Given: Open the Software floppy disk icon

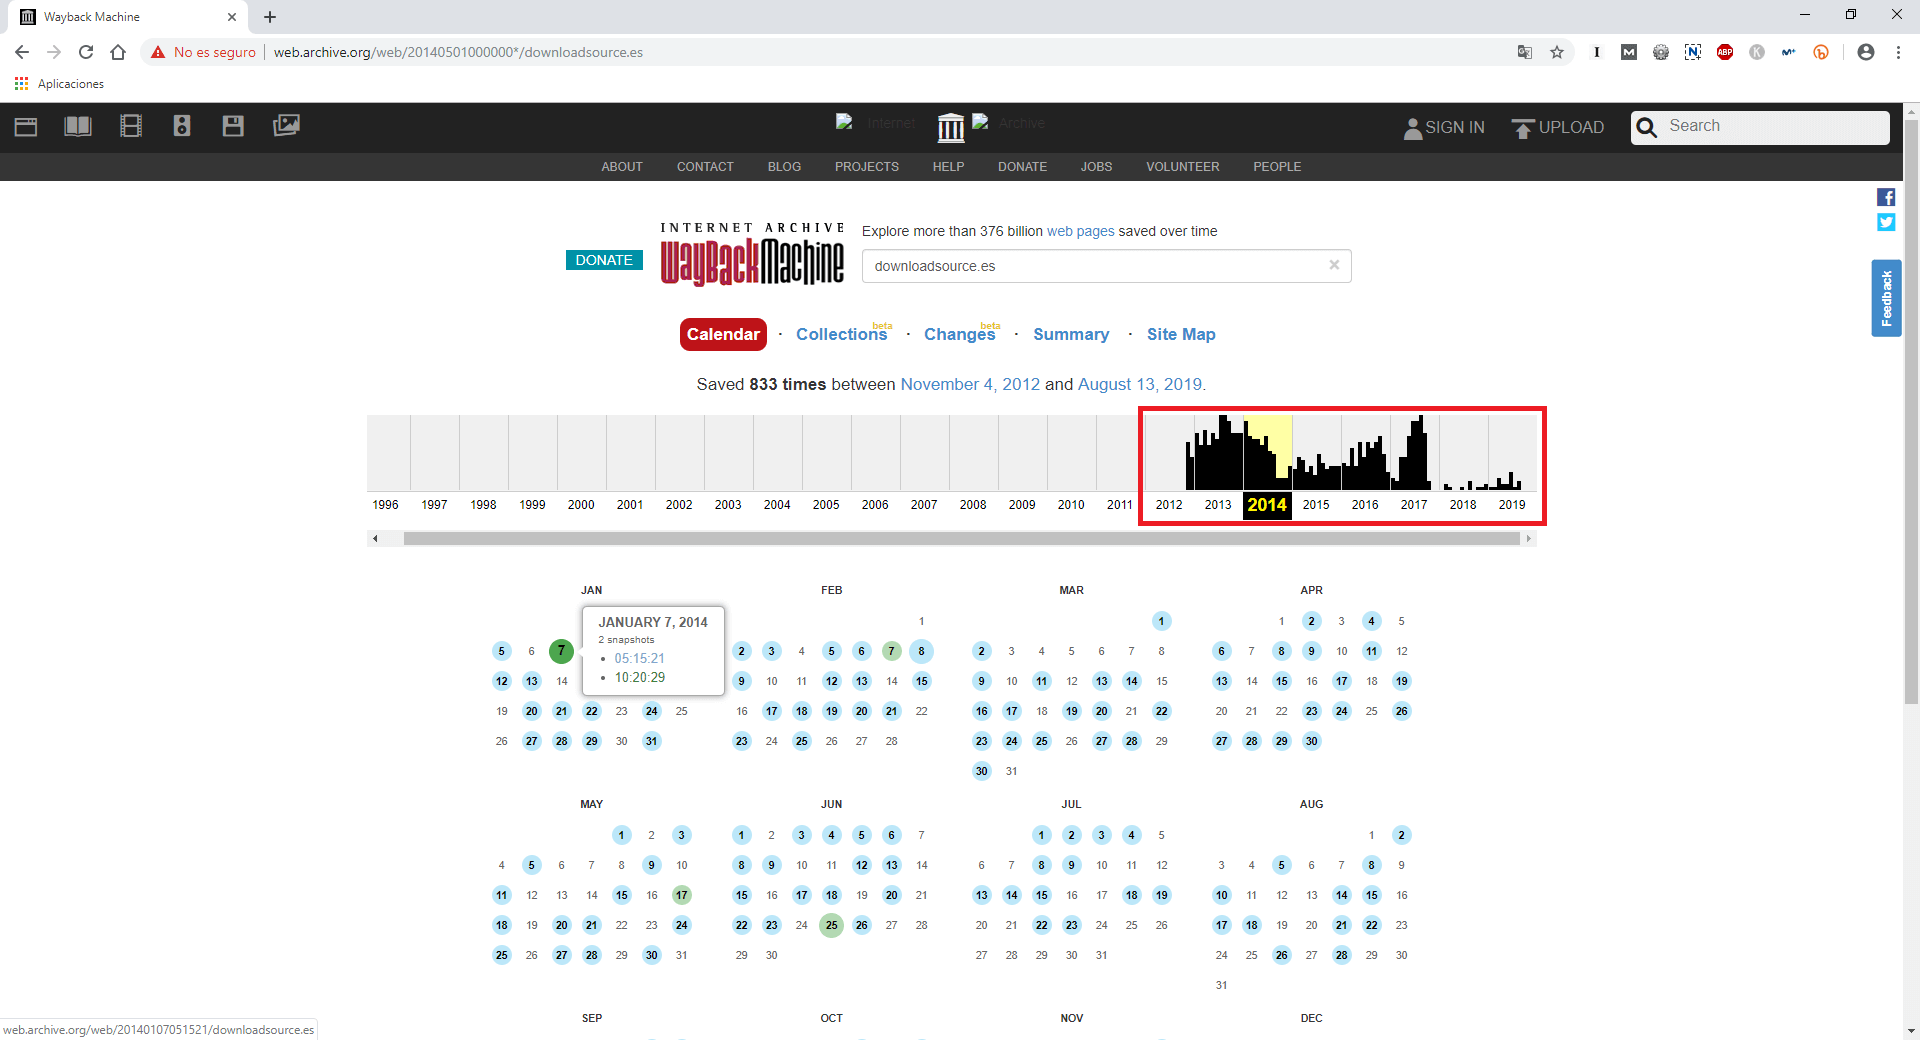Looking at the screenshot, I should tap(233, 126).
